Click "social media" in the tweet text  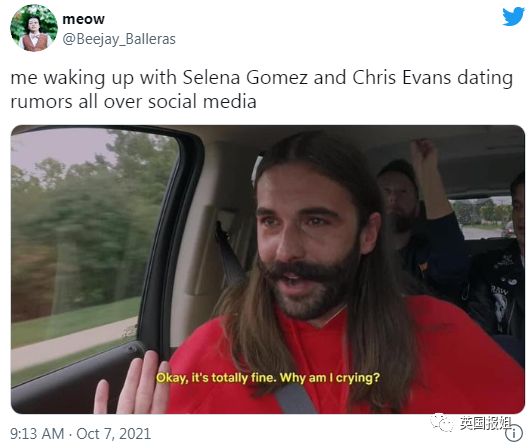[202, 101]
